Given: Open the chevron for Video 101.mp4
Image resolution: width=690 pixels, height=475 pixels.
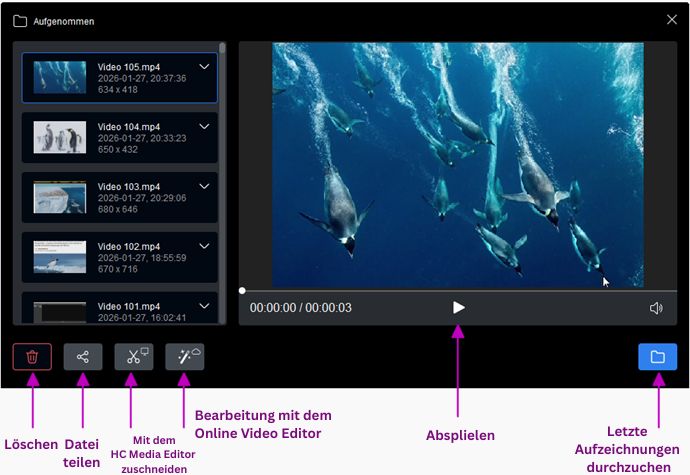Looking at the screenshot, I should click(x=204, y=305).
